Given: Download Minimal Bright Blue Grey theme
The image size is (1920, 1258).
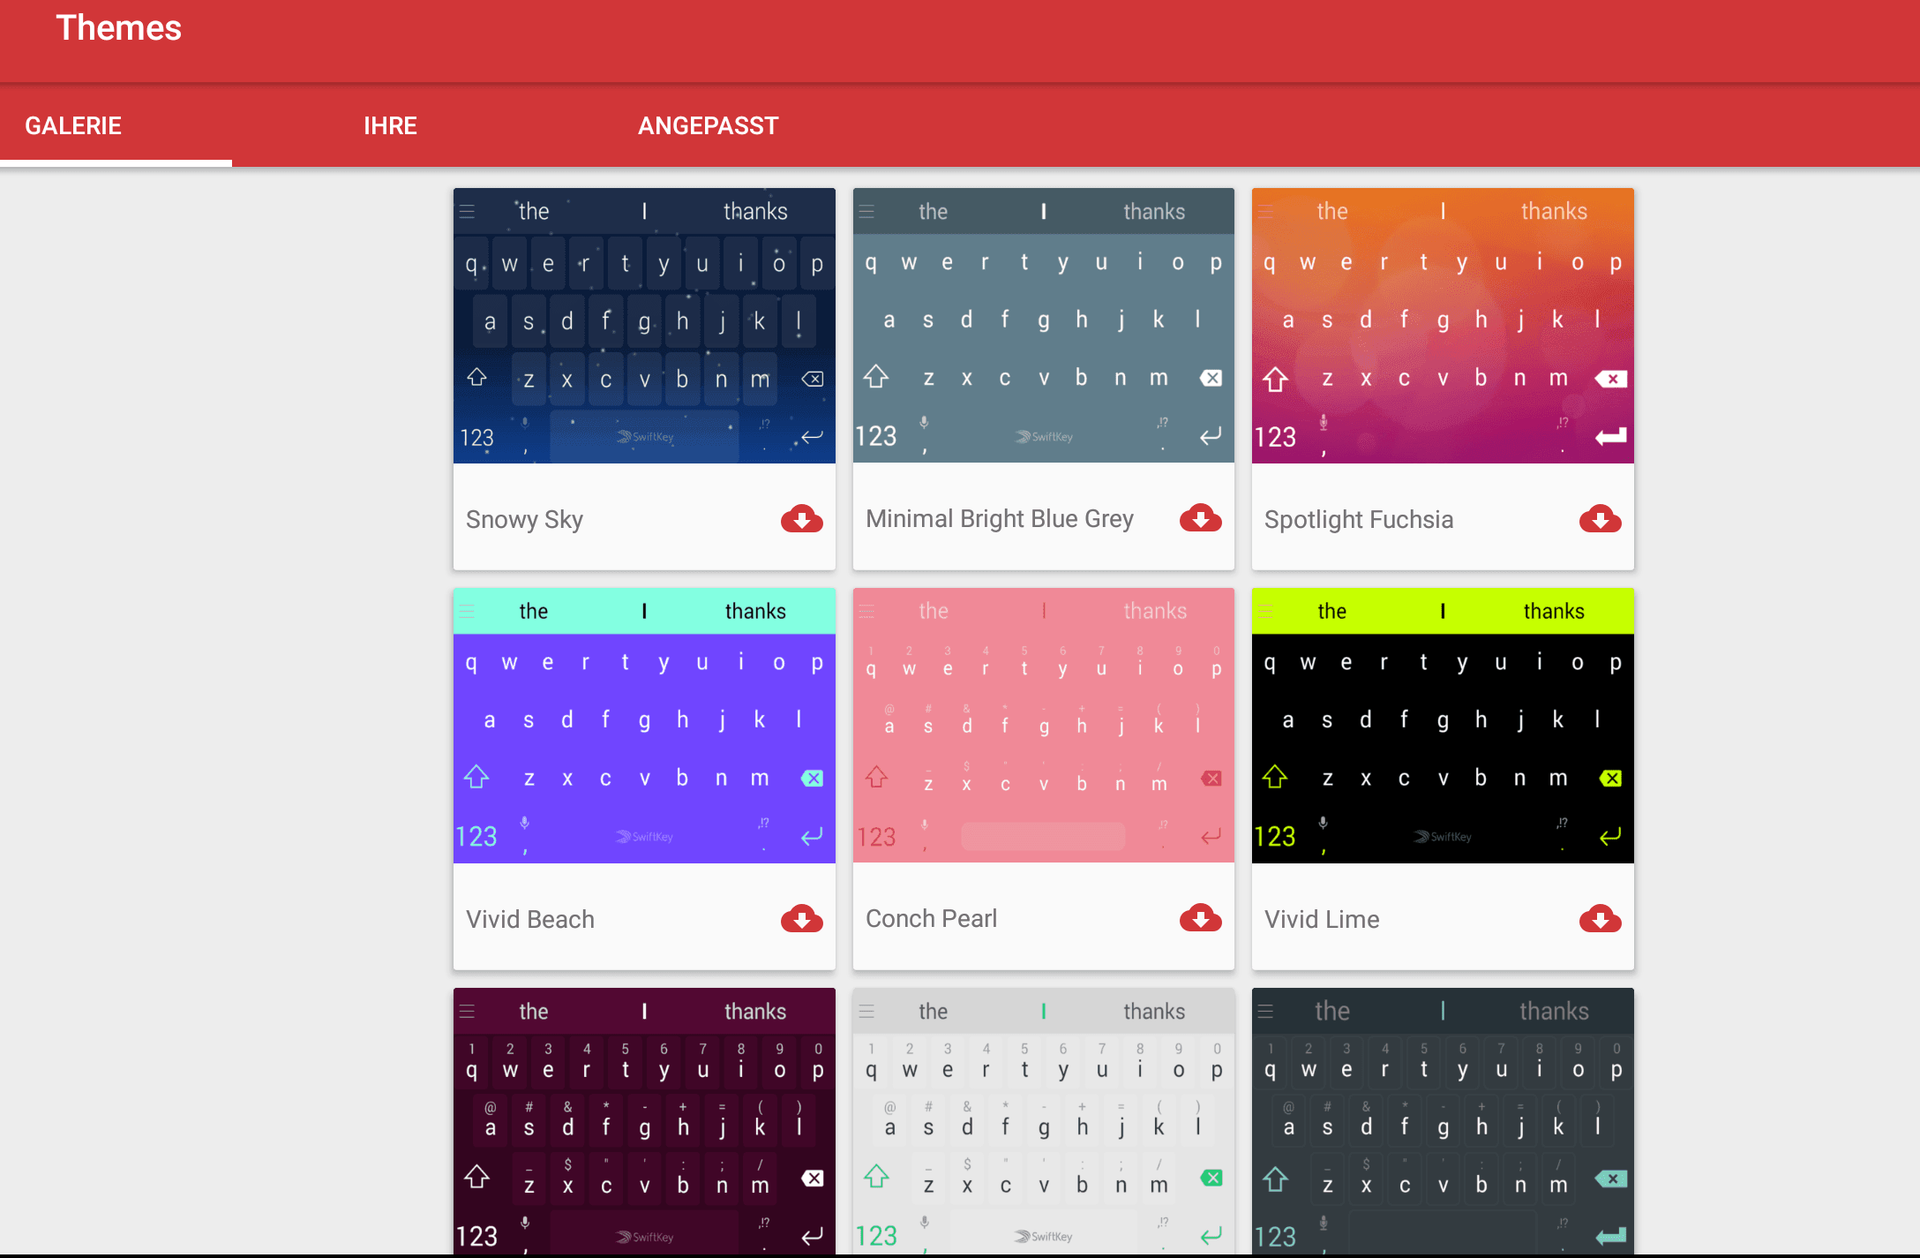Looking at the screenshot, I should (1200, 519).
